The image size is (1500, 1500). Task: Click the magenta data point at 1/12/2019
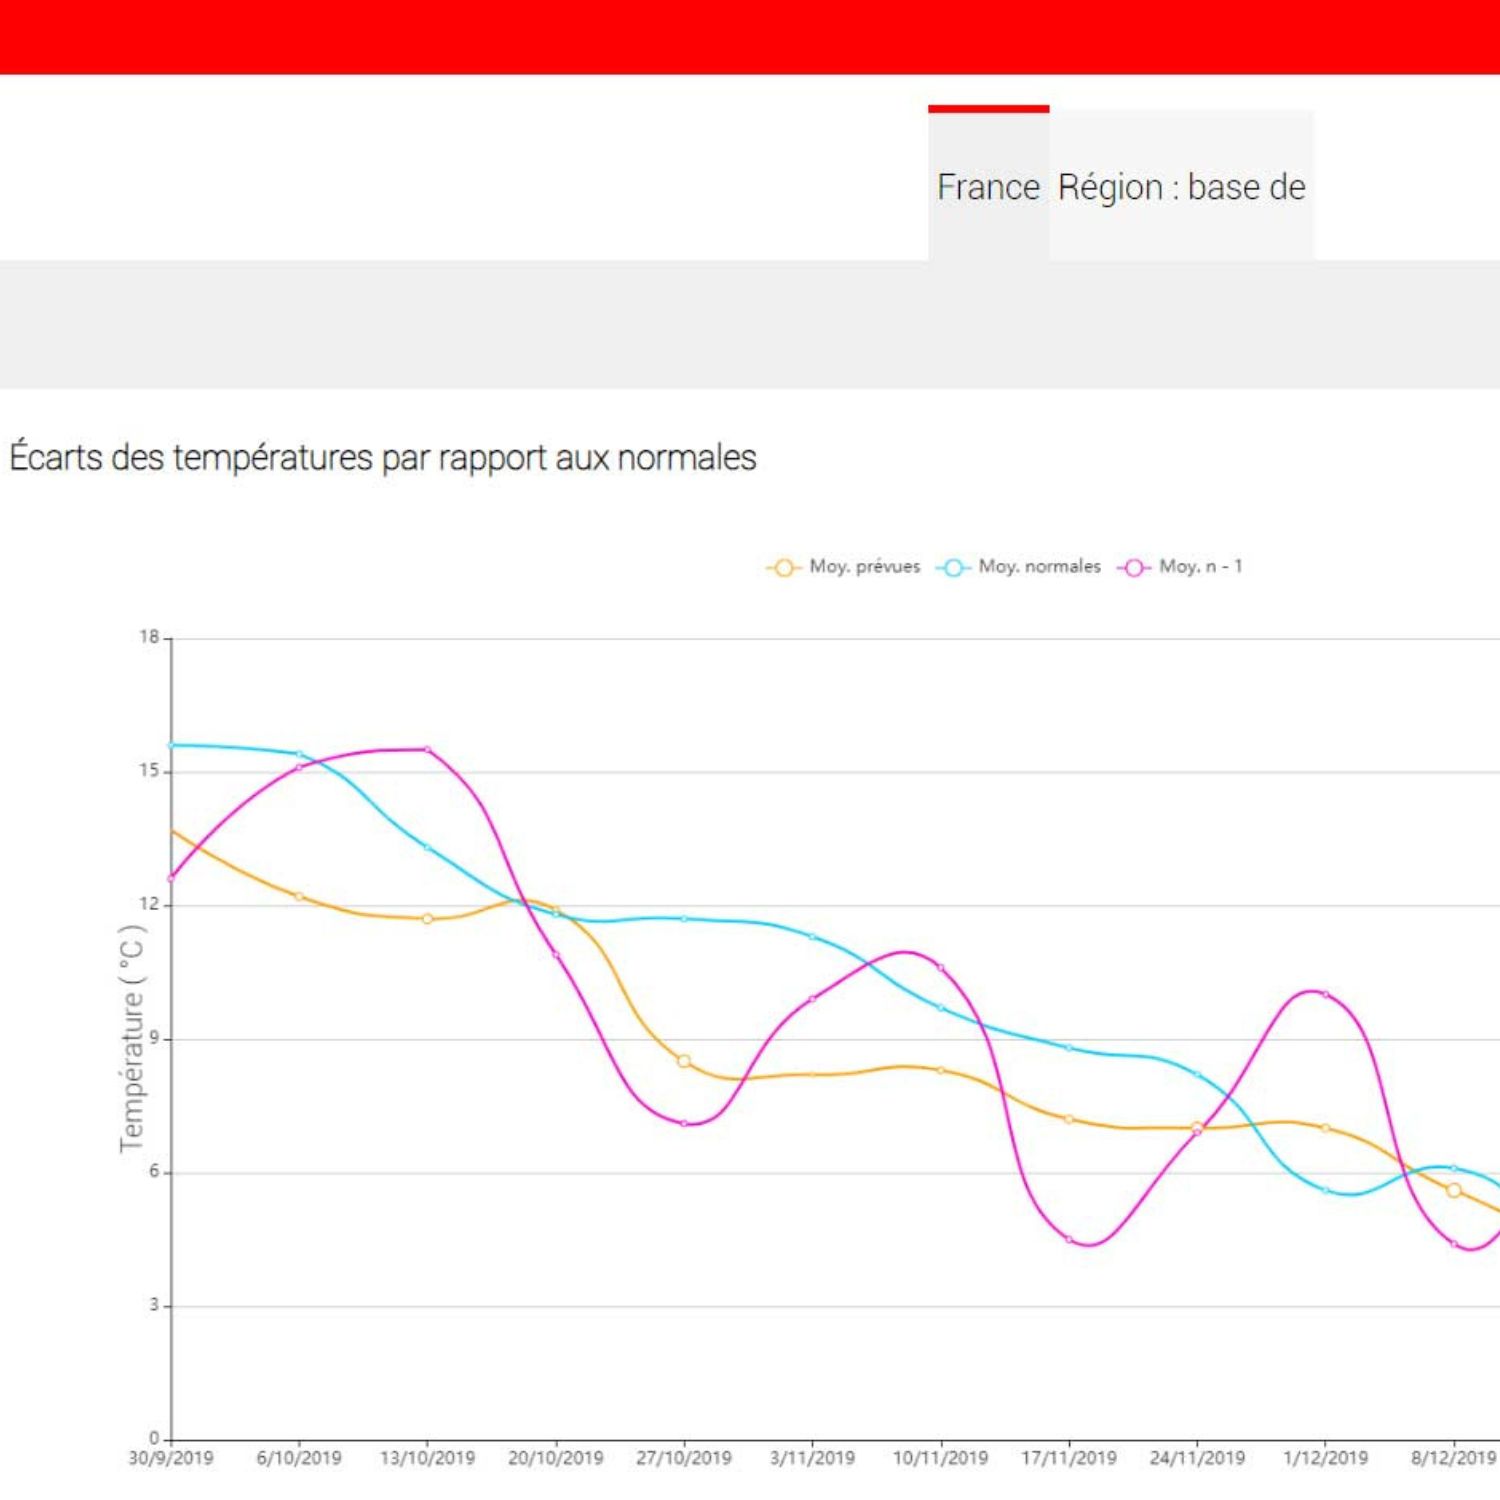tap(1325, 994)
